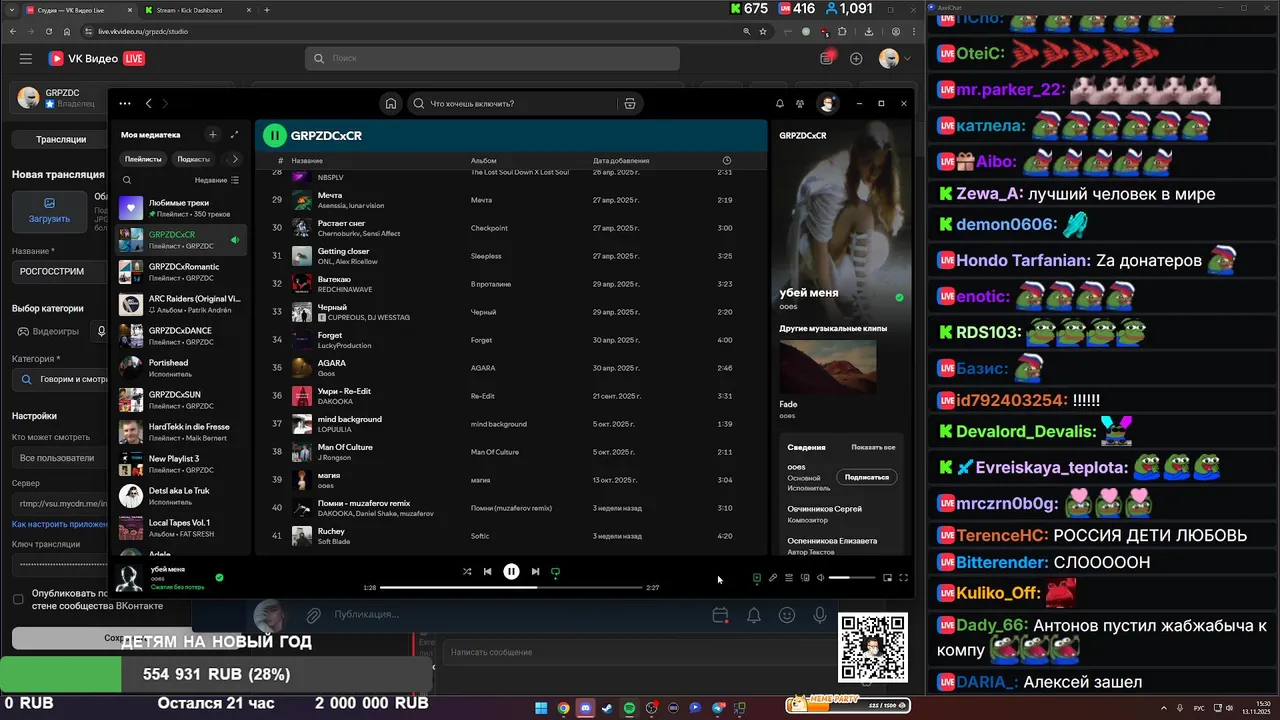Open the 'Fade' music video thumbnail
Image resolution: width=1280 pixels, height=720 pixels.
[827, 366]
